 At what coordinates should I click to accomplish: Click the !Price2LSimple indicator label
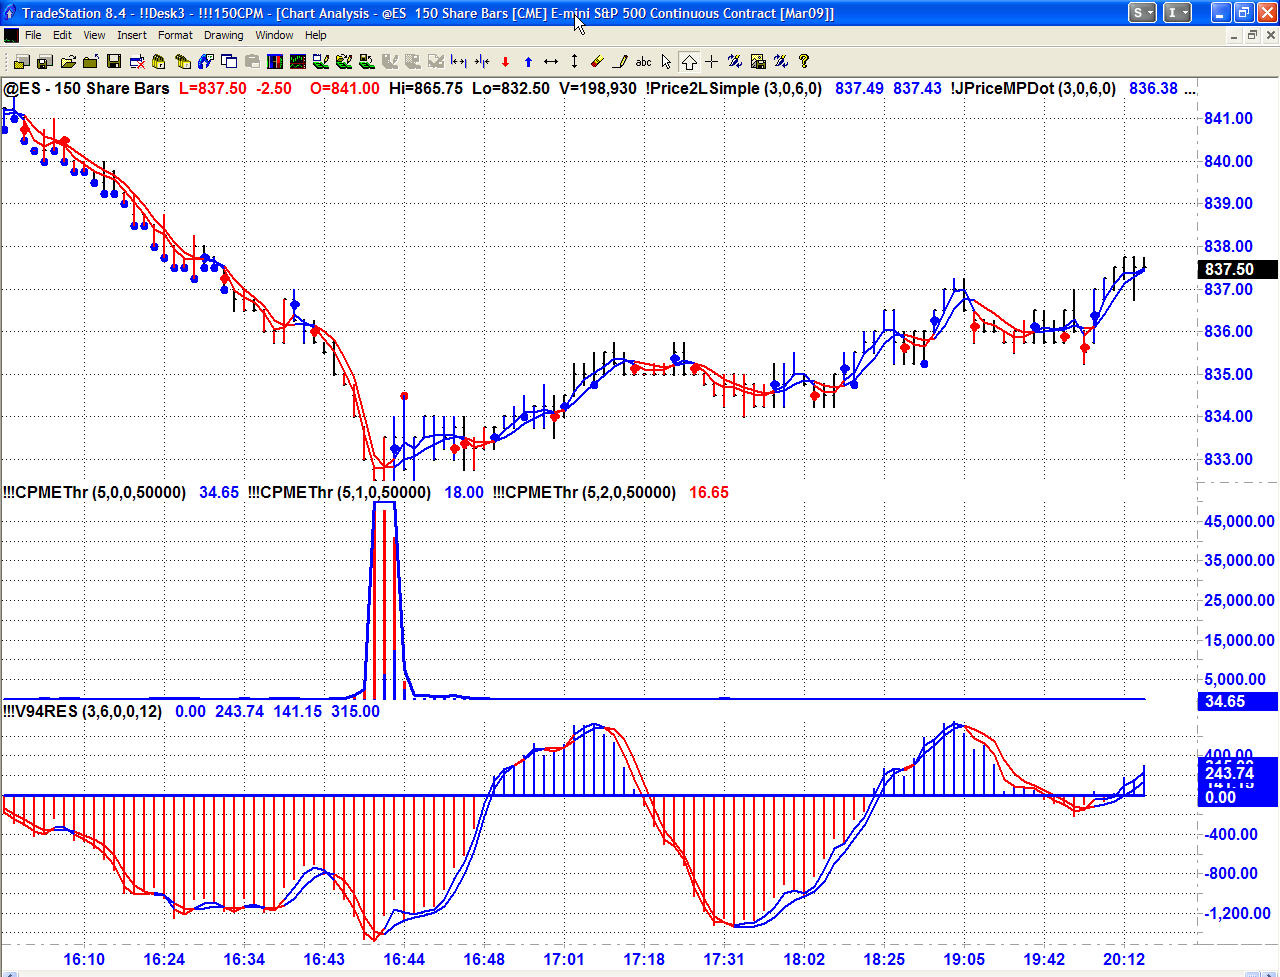pos(733,88)
